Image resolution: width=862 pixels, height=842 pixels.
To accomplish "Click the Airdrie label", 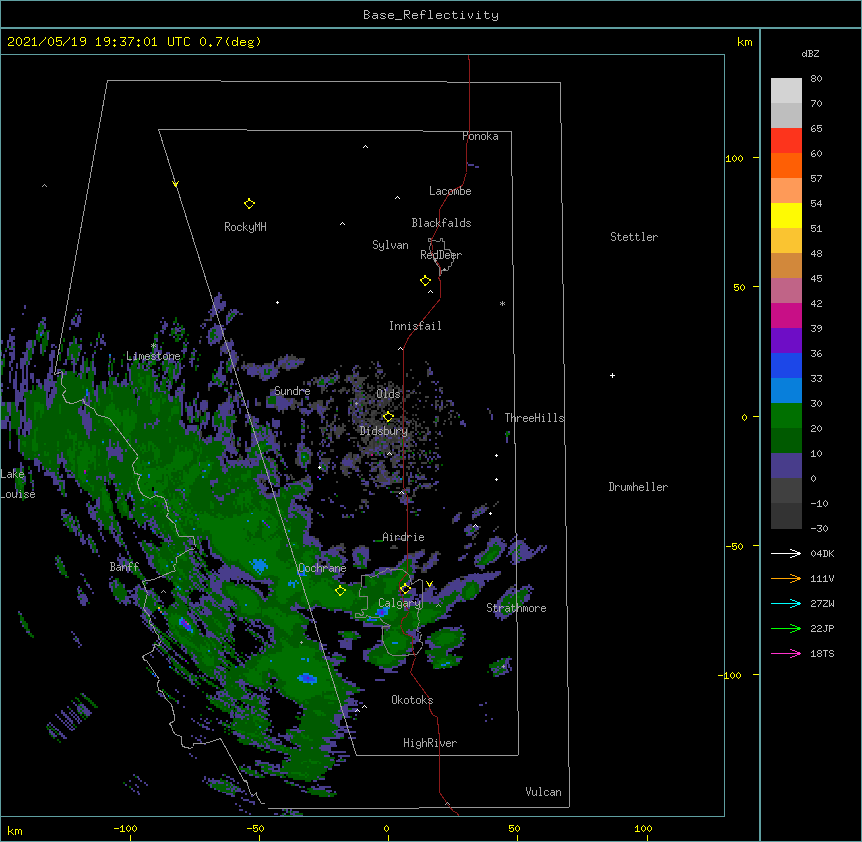I will pos(404,537).
